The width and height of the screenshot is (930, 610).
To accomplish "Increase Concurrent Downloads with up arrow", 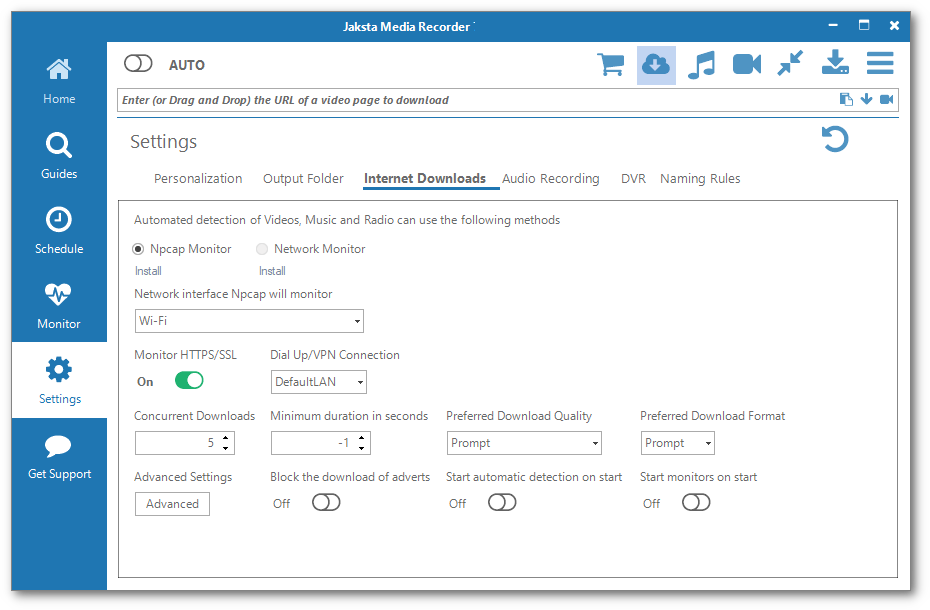I will tap(225, 438).
